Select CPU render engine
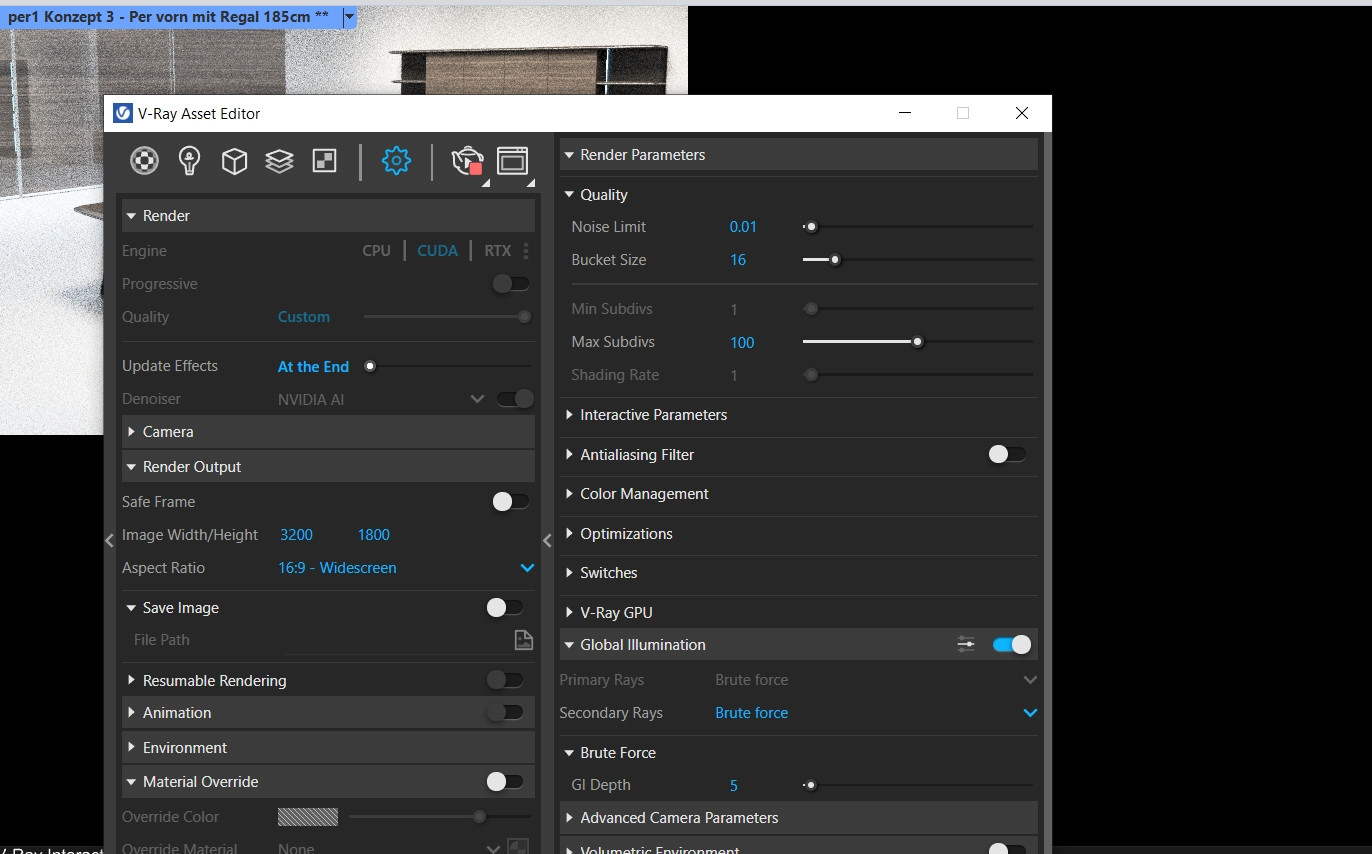1372x854 pixels. click(x=377, y=251)
